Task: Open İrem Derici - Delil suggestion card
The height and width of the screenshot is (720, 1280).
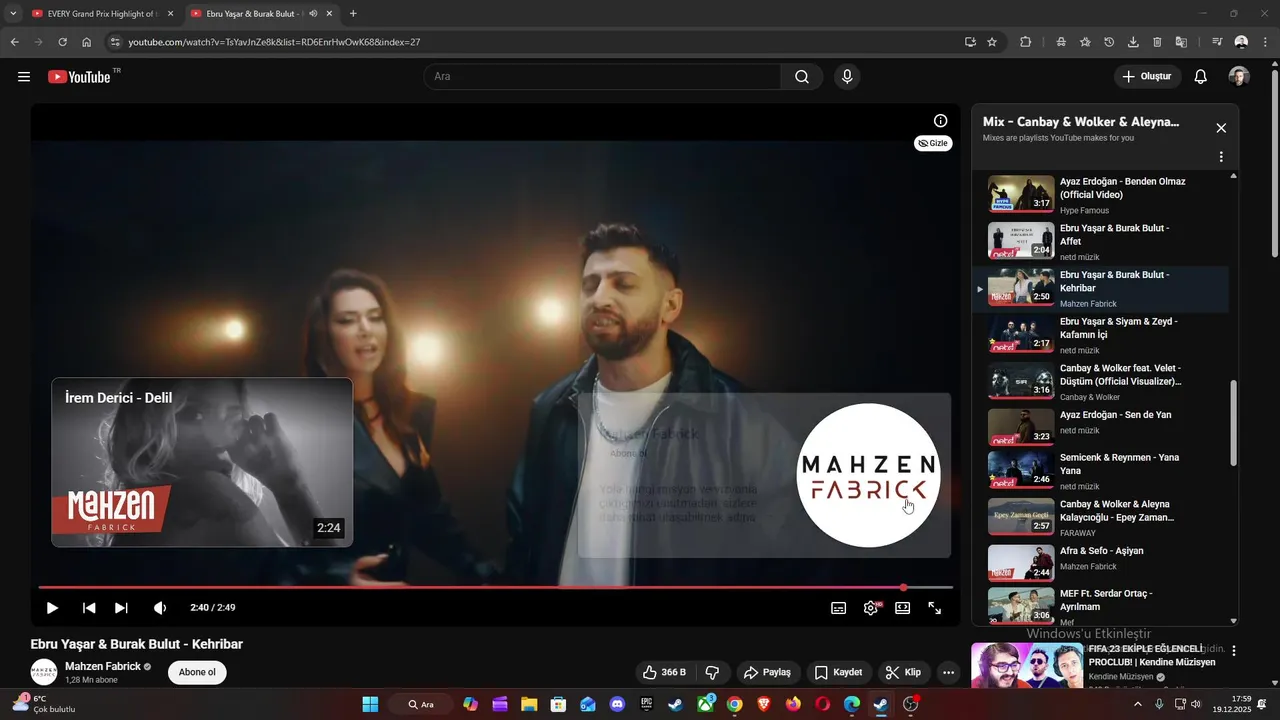Action: pos(202,462)
